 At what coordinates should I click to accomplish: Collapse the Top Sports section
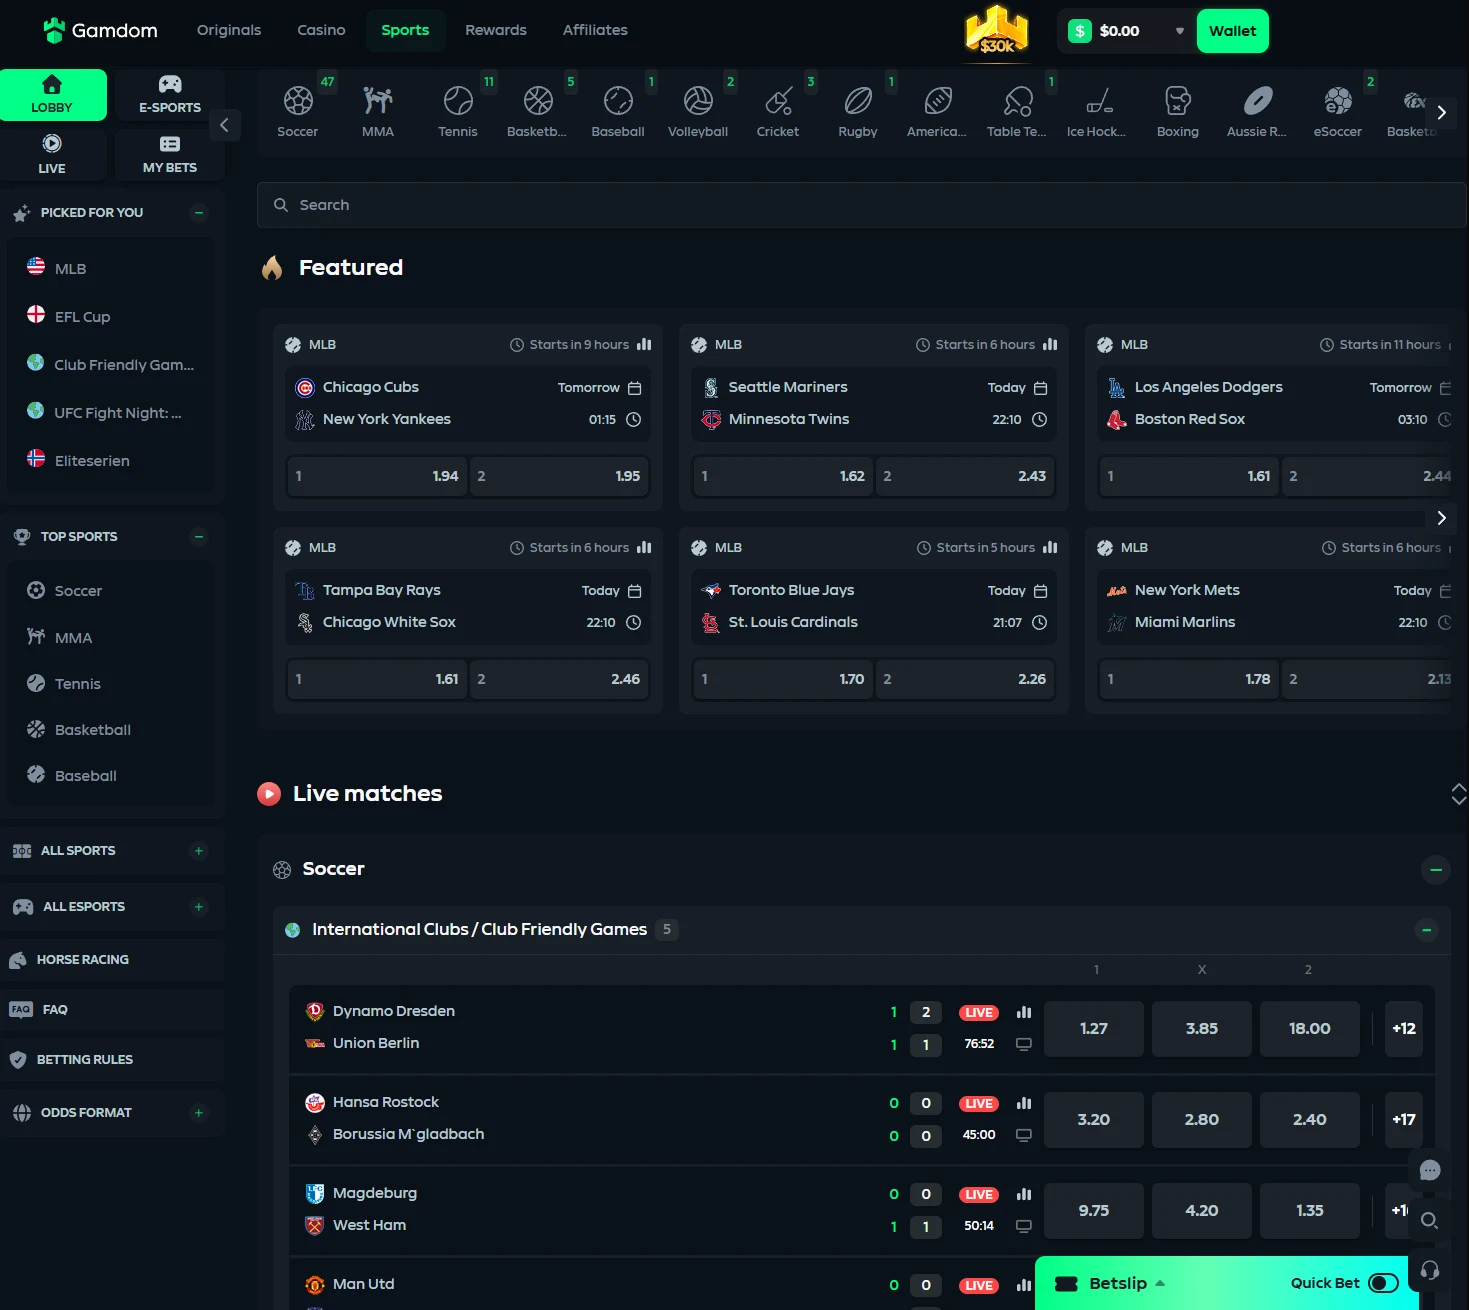coord(199,536)
